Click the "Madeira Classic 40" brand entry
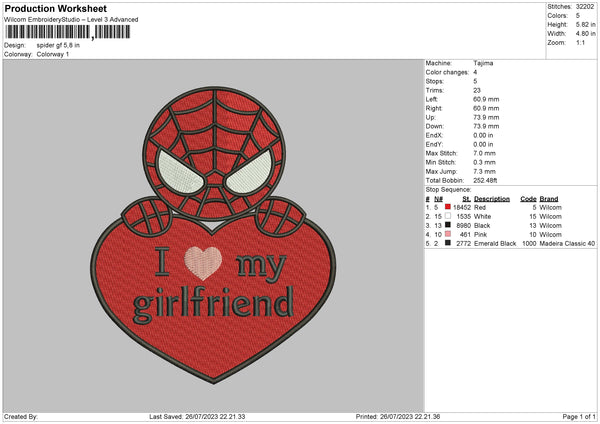The image size is (600, 424). point(567,243)
